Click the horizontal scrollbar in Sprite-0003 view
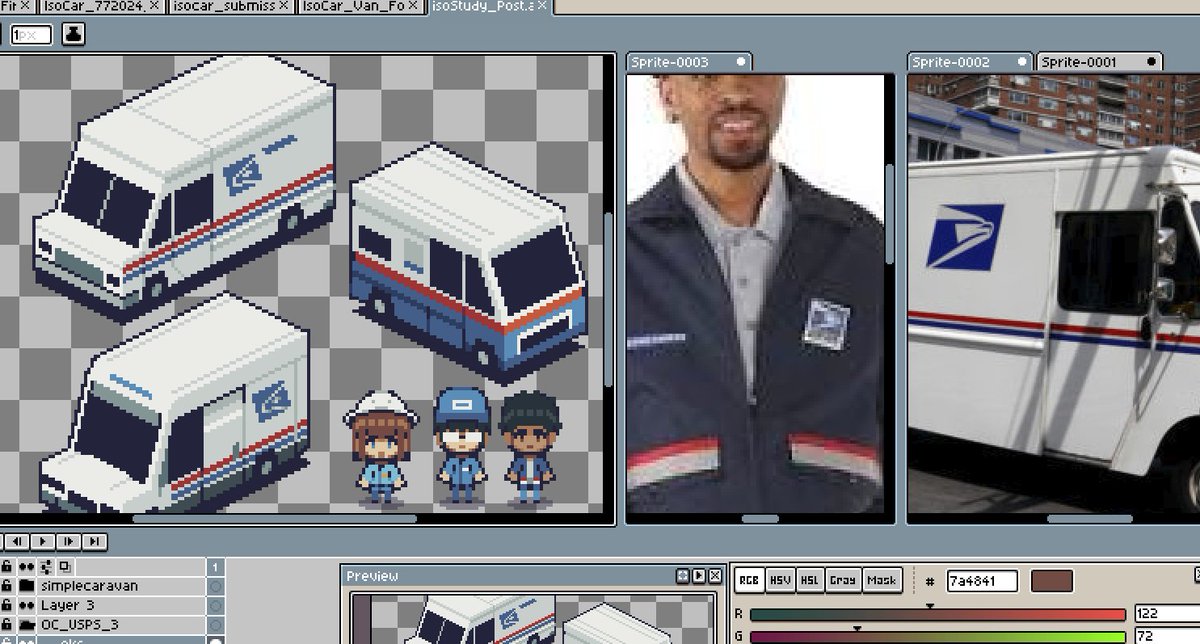The height and width of the screenshot is (644, 1200). pyautogui.click(x=760, y=519)
